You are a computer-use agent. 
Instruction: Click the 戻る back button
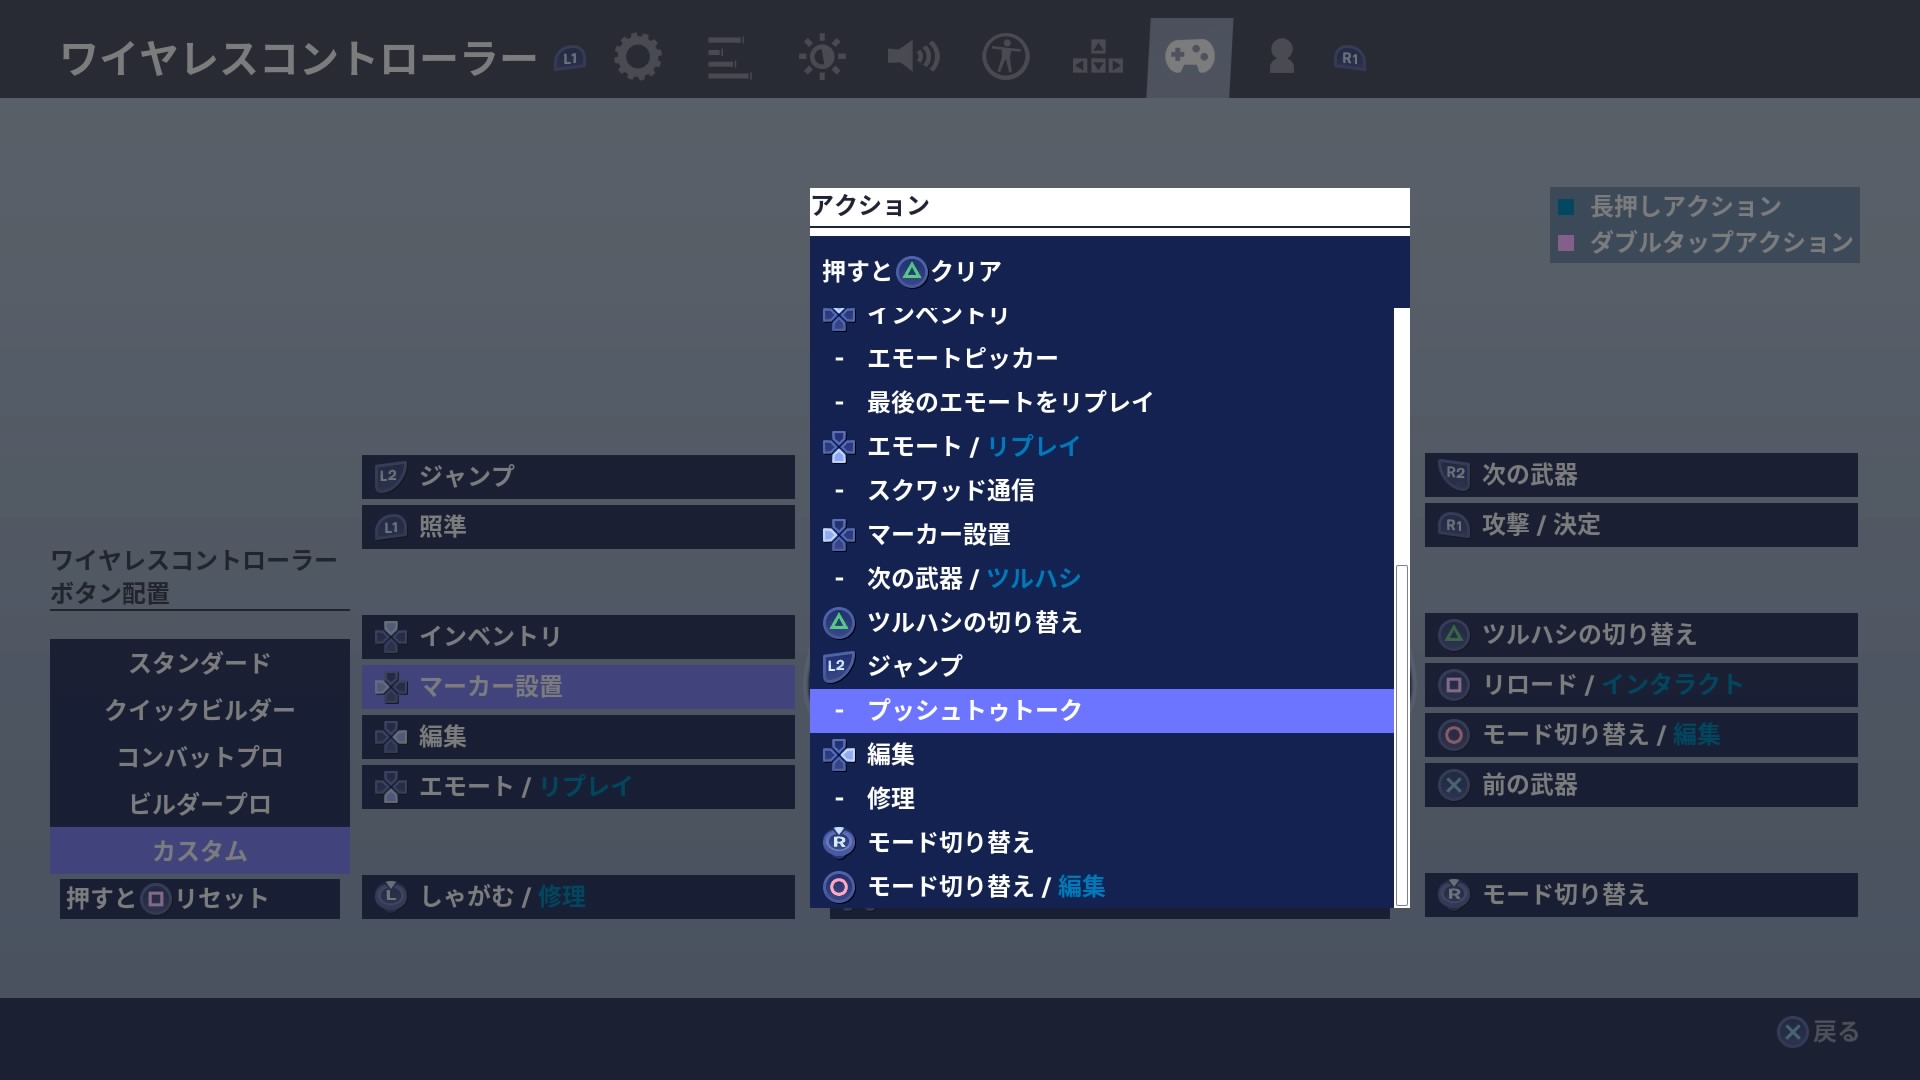pyautogui.click(x=1818, y=1031)
